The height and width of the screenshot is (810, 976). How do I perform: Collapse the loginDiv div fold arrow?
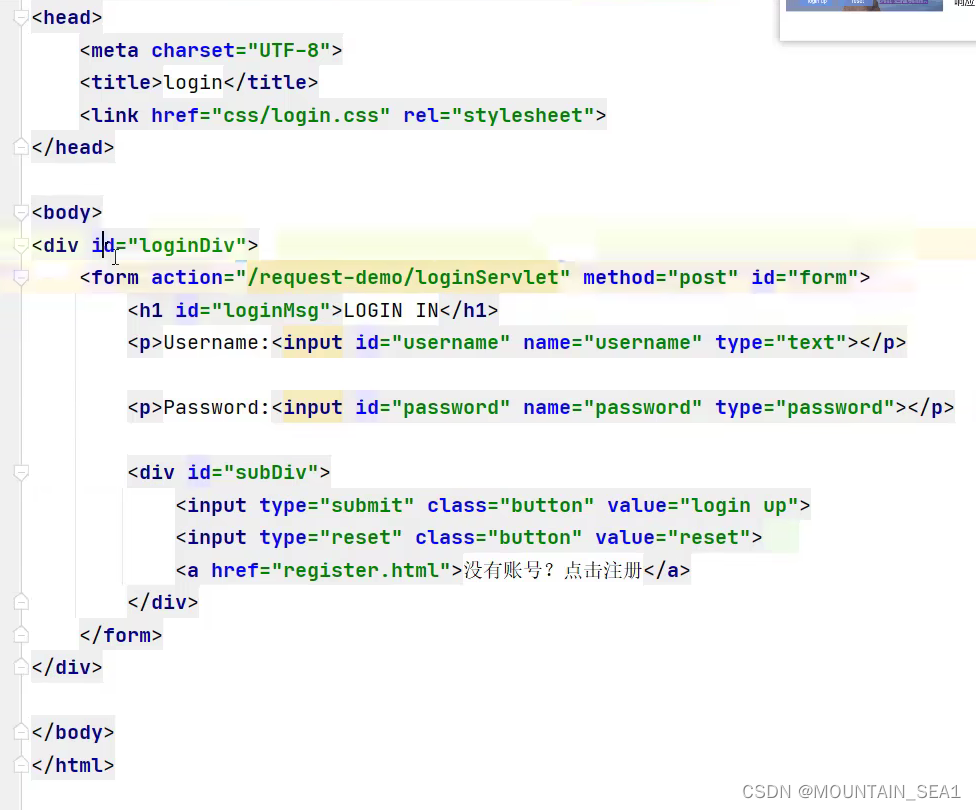click(20, 245)
